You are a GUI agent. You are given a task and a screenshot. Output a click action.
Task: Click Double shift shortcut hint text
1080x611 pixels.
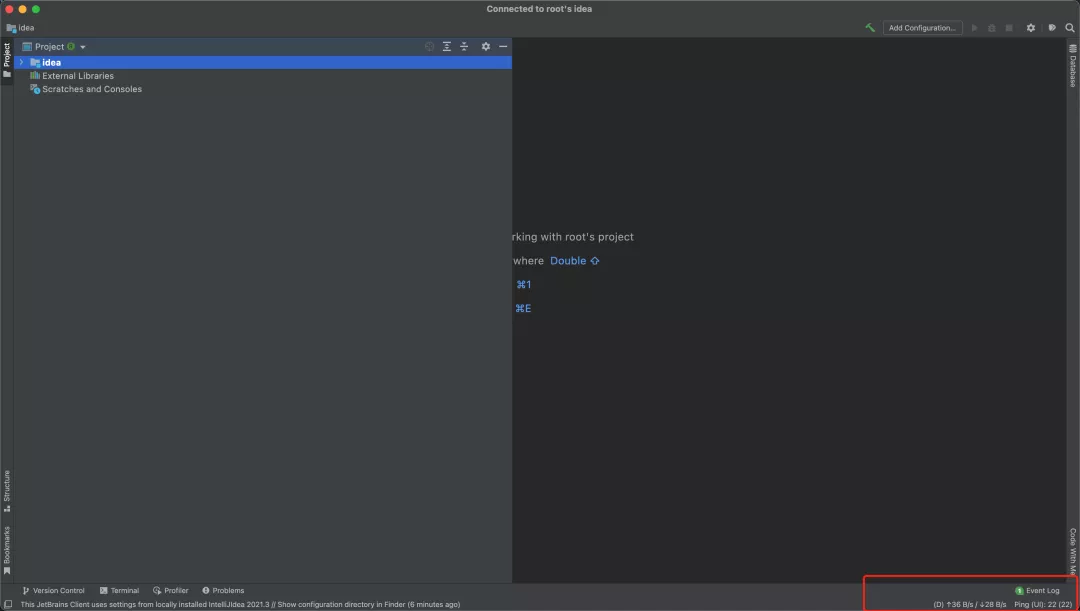pos(574,260)
